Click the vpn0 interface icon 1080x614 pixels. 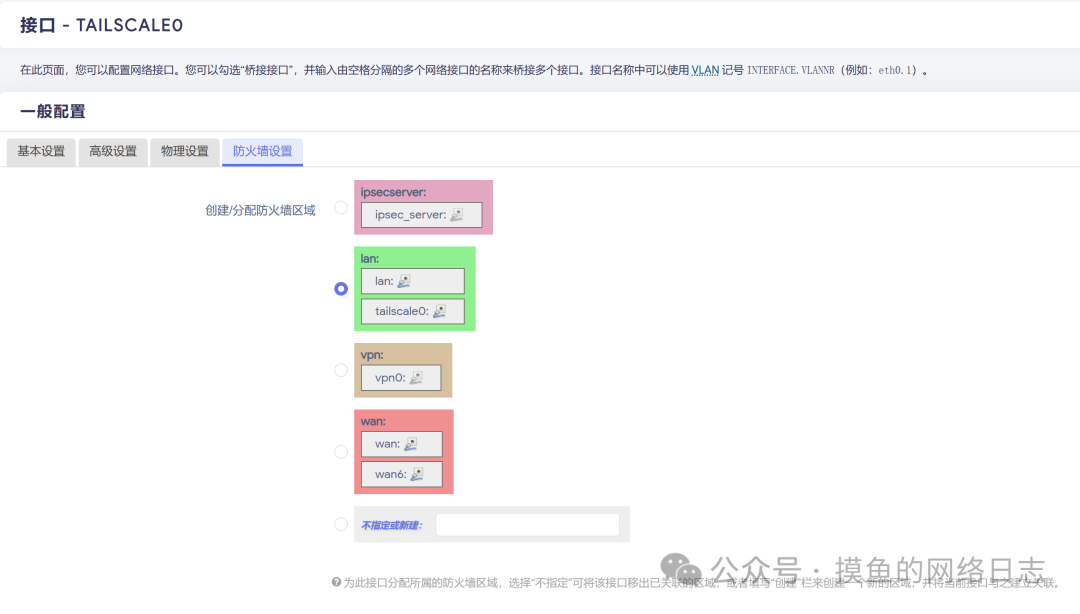click(x=416, y=378)
